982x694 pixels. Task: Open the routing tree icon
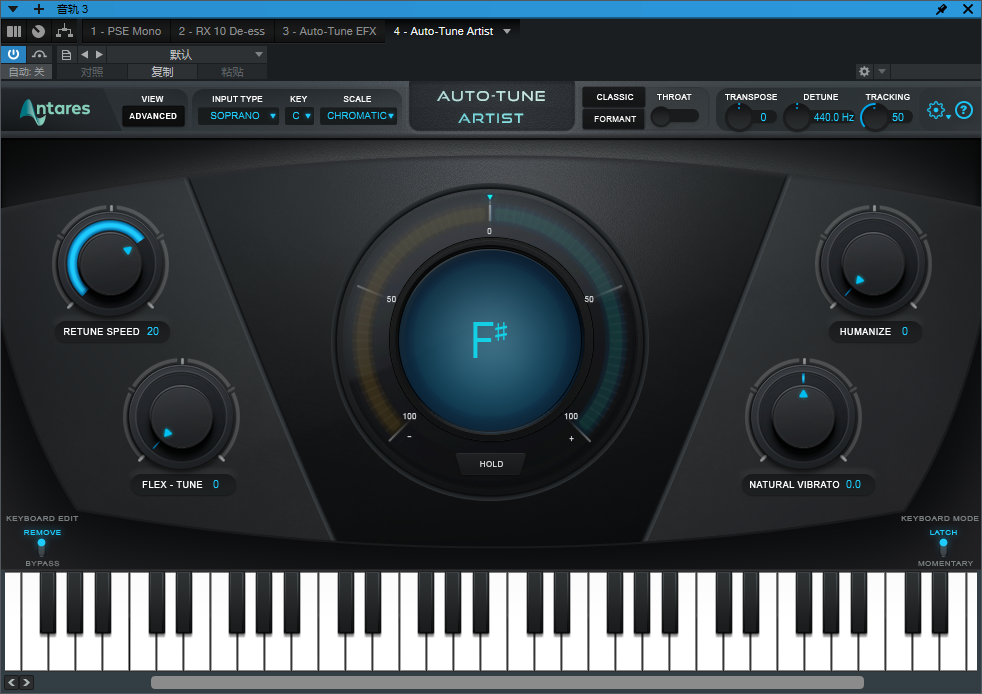point(64,31)
